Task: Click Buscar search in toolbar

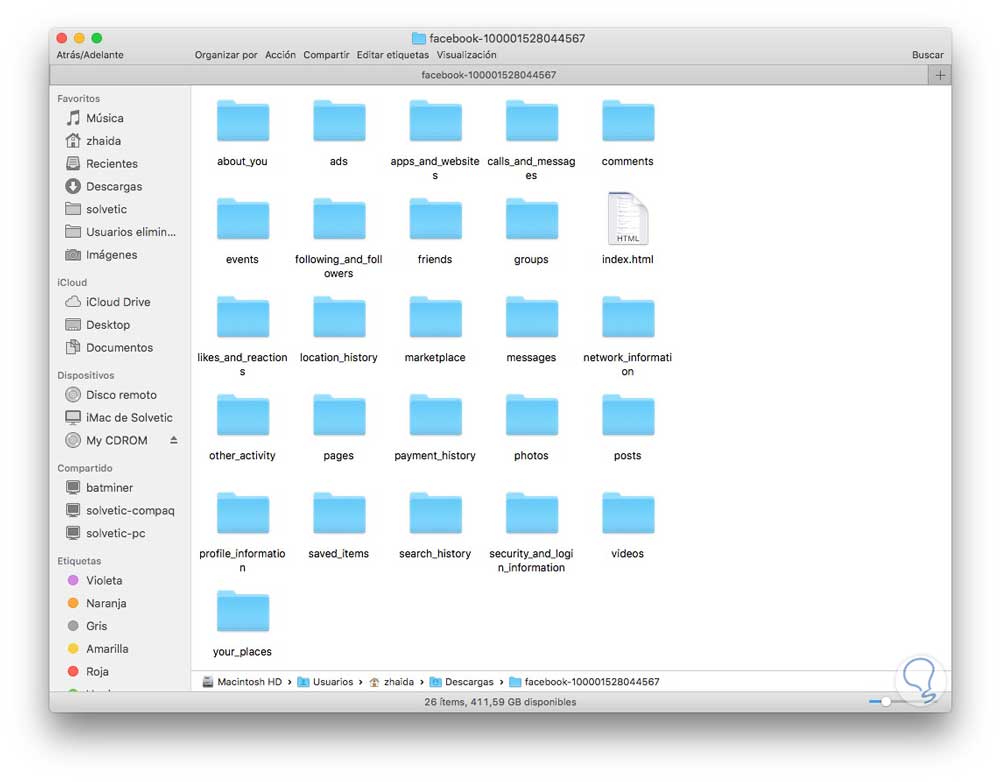Action: pos(927,55)
